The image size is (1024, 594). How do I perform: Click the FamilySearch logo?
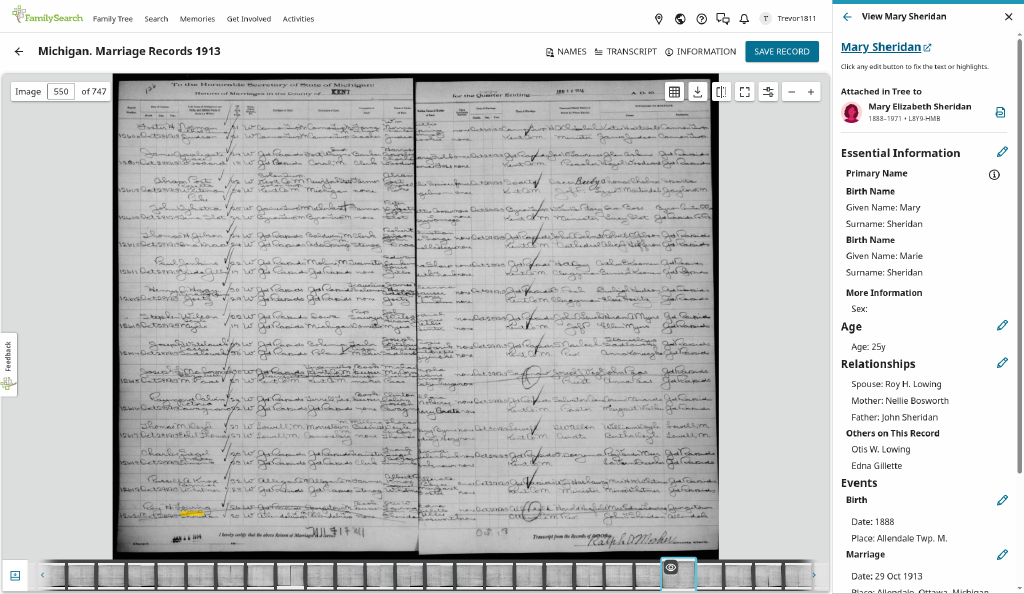coord(47,16)
